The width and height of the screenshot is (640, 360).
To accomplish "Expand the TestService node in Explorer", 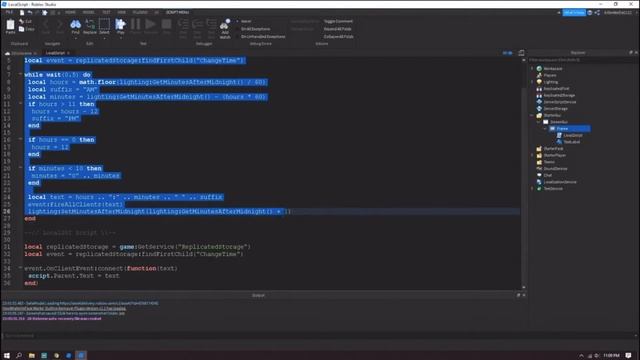I will click(x=532, y=189).
